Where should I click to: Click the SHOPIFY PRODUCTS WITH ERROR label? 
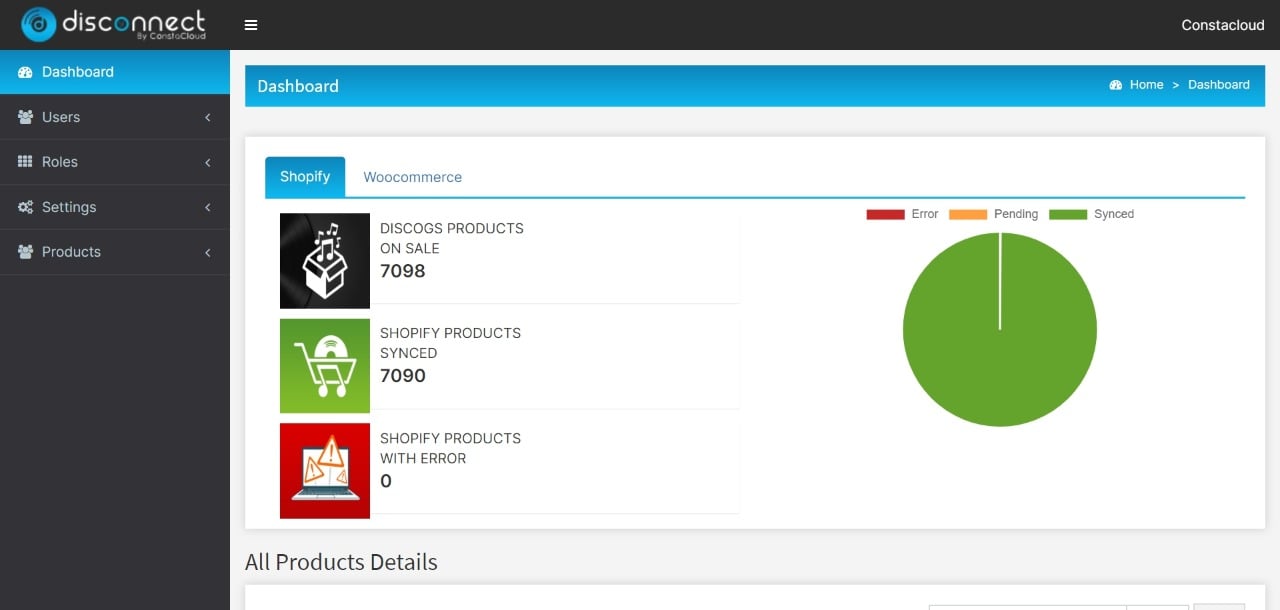point(450,448)
